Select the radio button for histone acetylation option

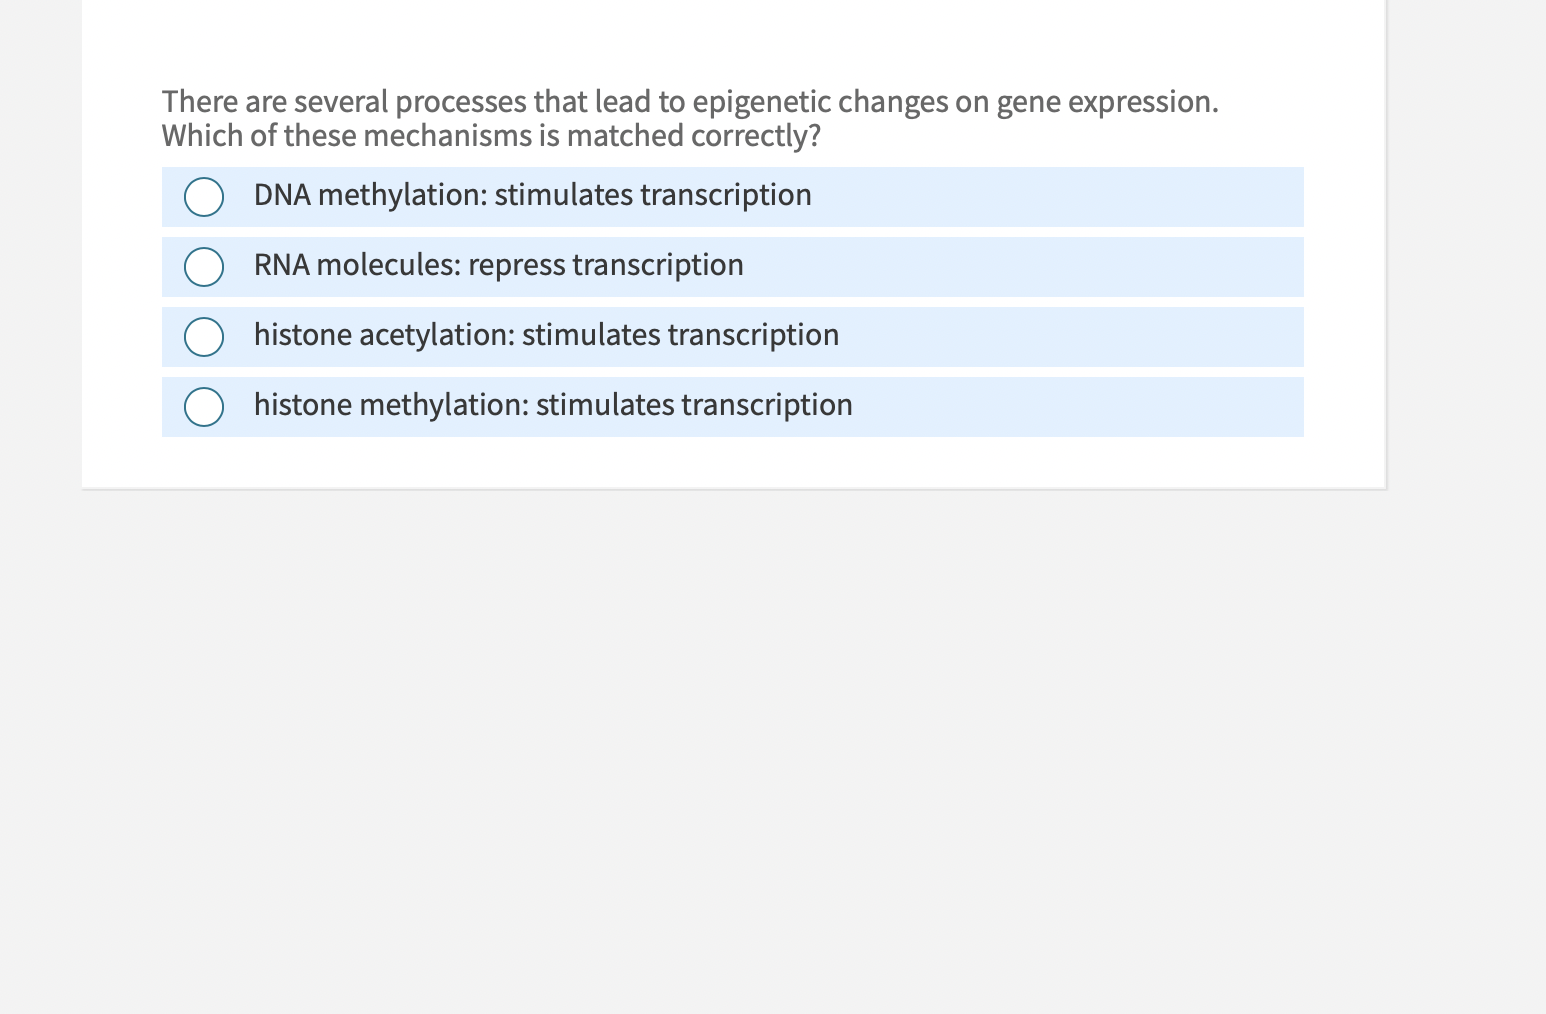[203, 337]
